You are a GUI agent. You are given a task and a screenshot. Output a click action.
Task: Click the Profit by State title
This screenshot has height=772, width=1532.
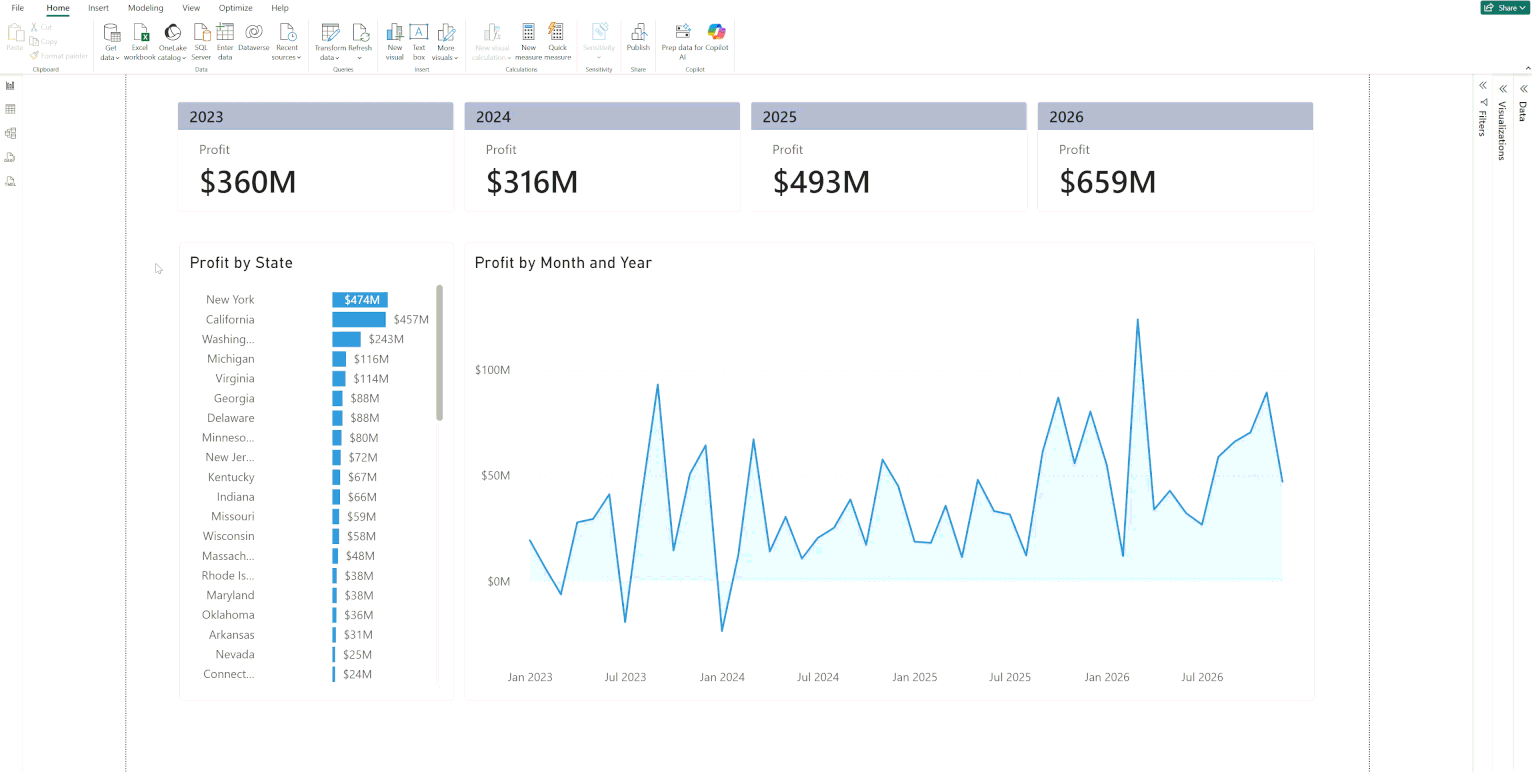click(241, 263)
